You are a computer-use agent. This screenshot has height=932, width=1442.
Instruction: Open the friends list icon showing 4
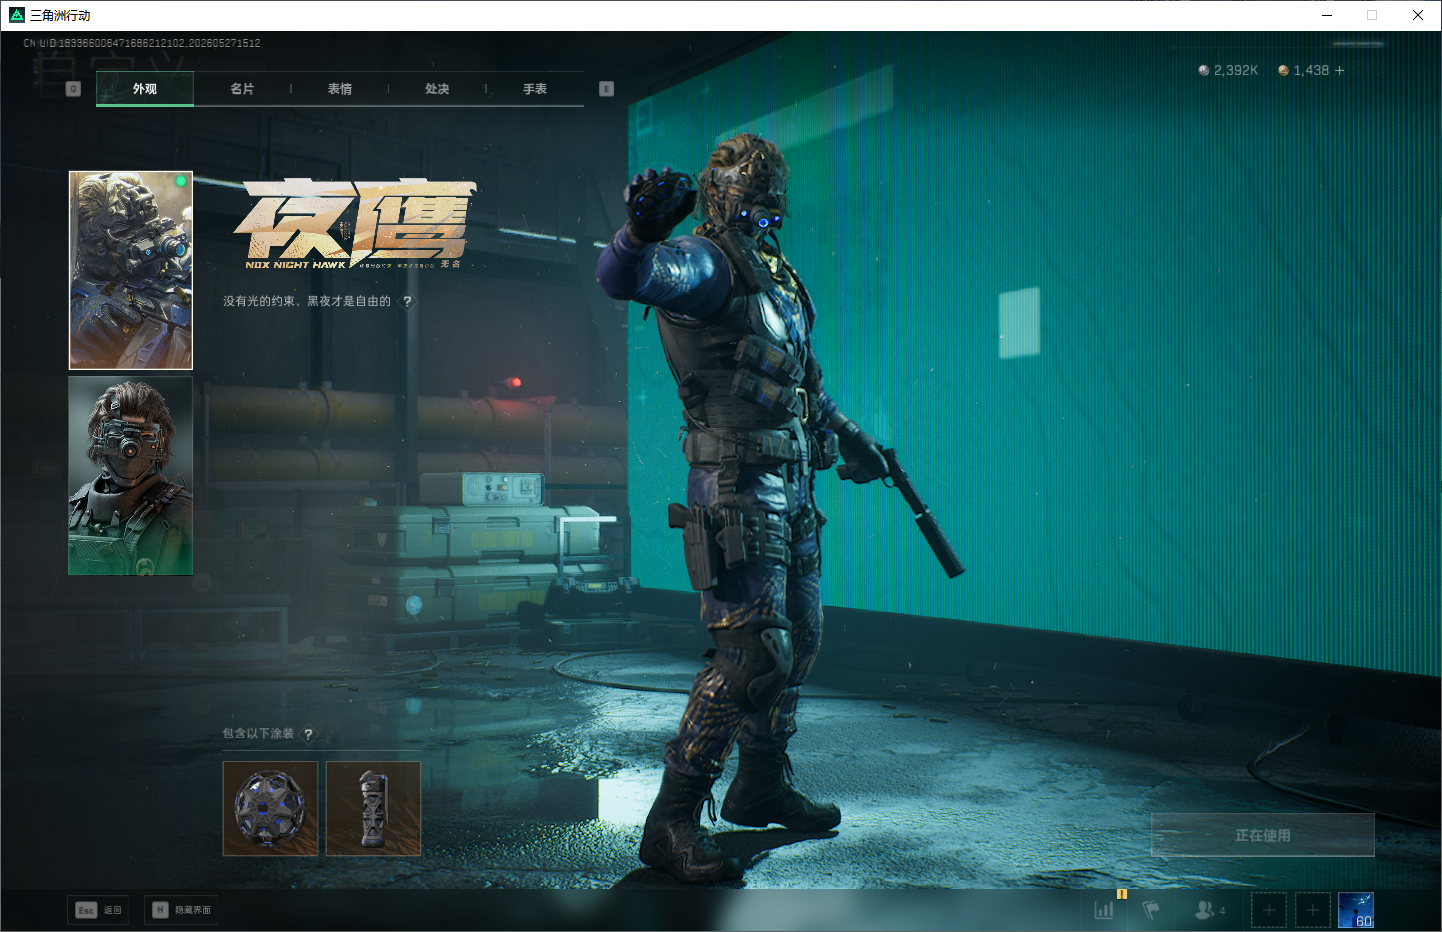[x=1209, y=910]
